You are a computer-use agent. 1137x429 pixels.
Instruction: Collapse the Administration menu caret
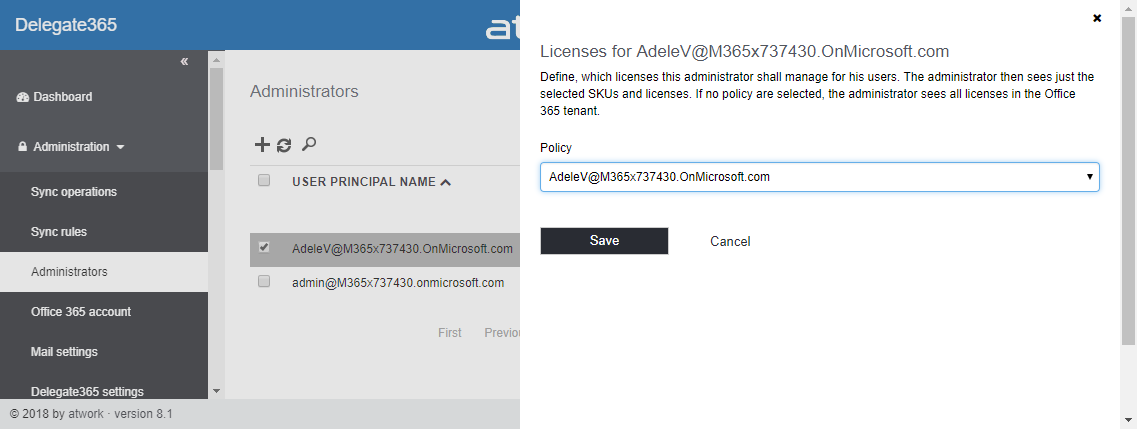pyautogui.click(x=121, y=147)
